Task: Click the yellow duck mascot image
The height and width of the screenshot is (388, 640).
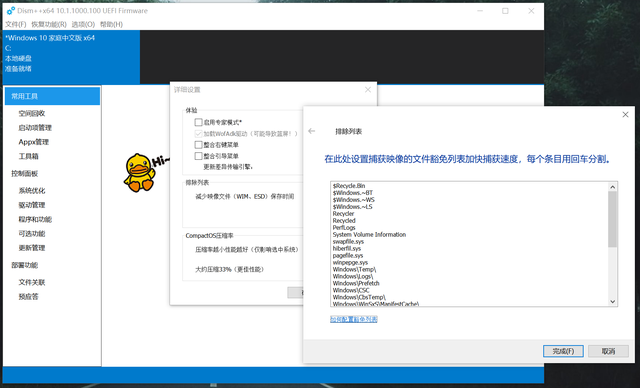Action: tap(140, 173)
